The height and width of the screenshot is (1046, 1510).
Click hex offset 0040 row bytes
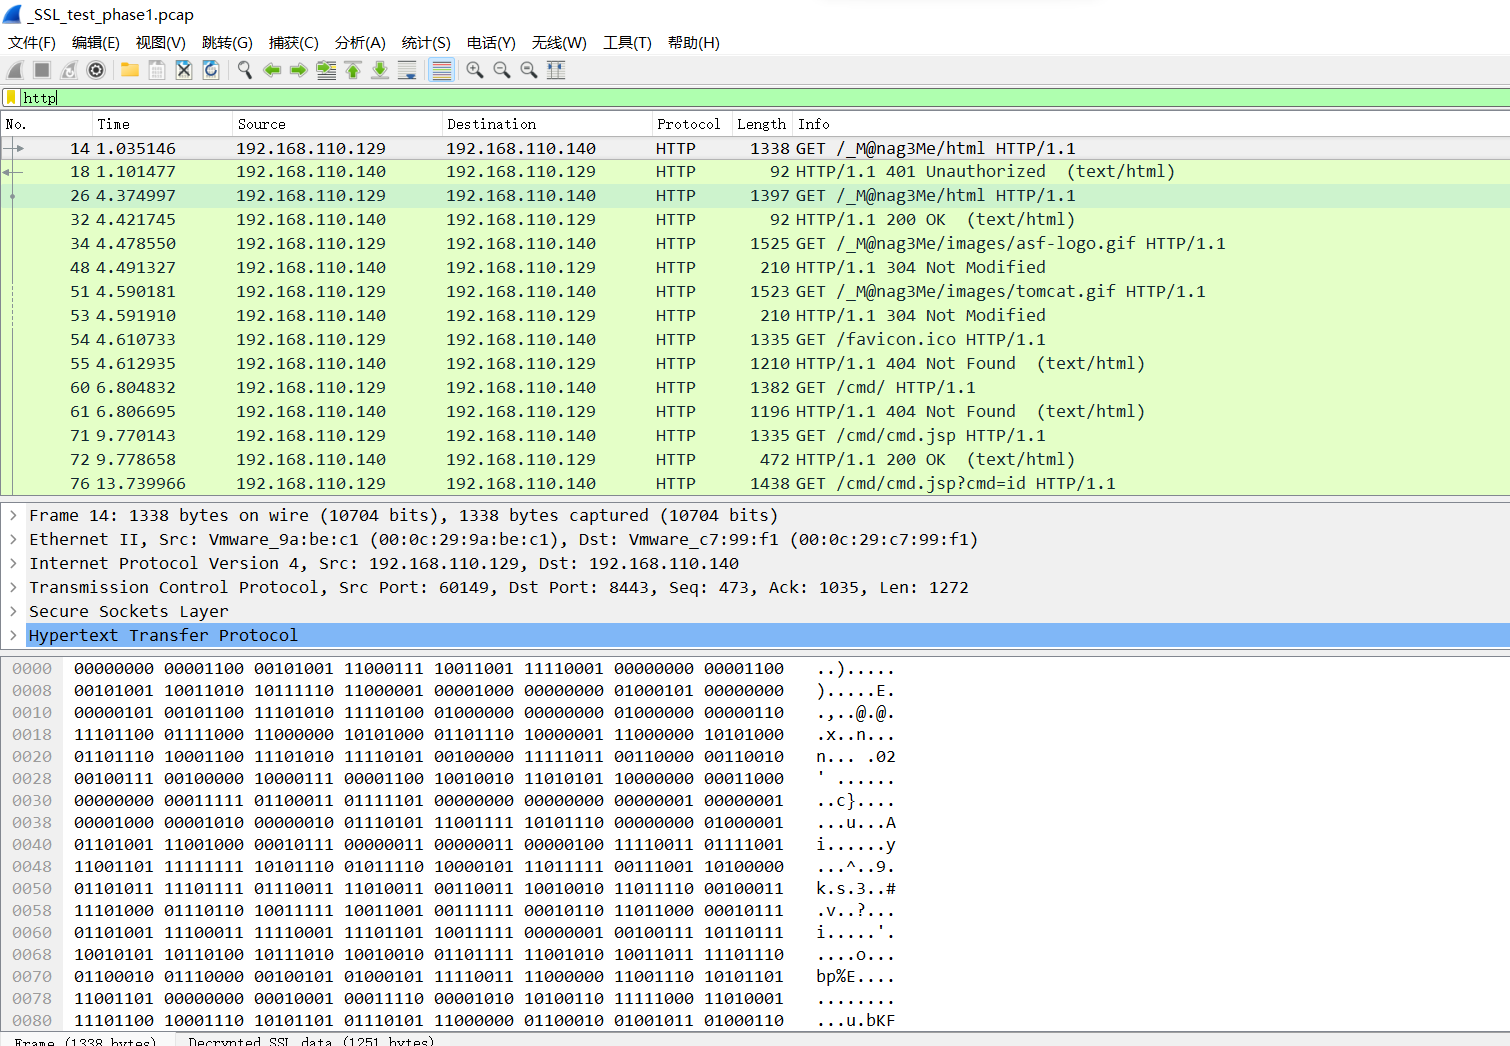[429, 845]
